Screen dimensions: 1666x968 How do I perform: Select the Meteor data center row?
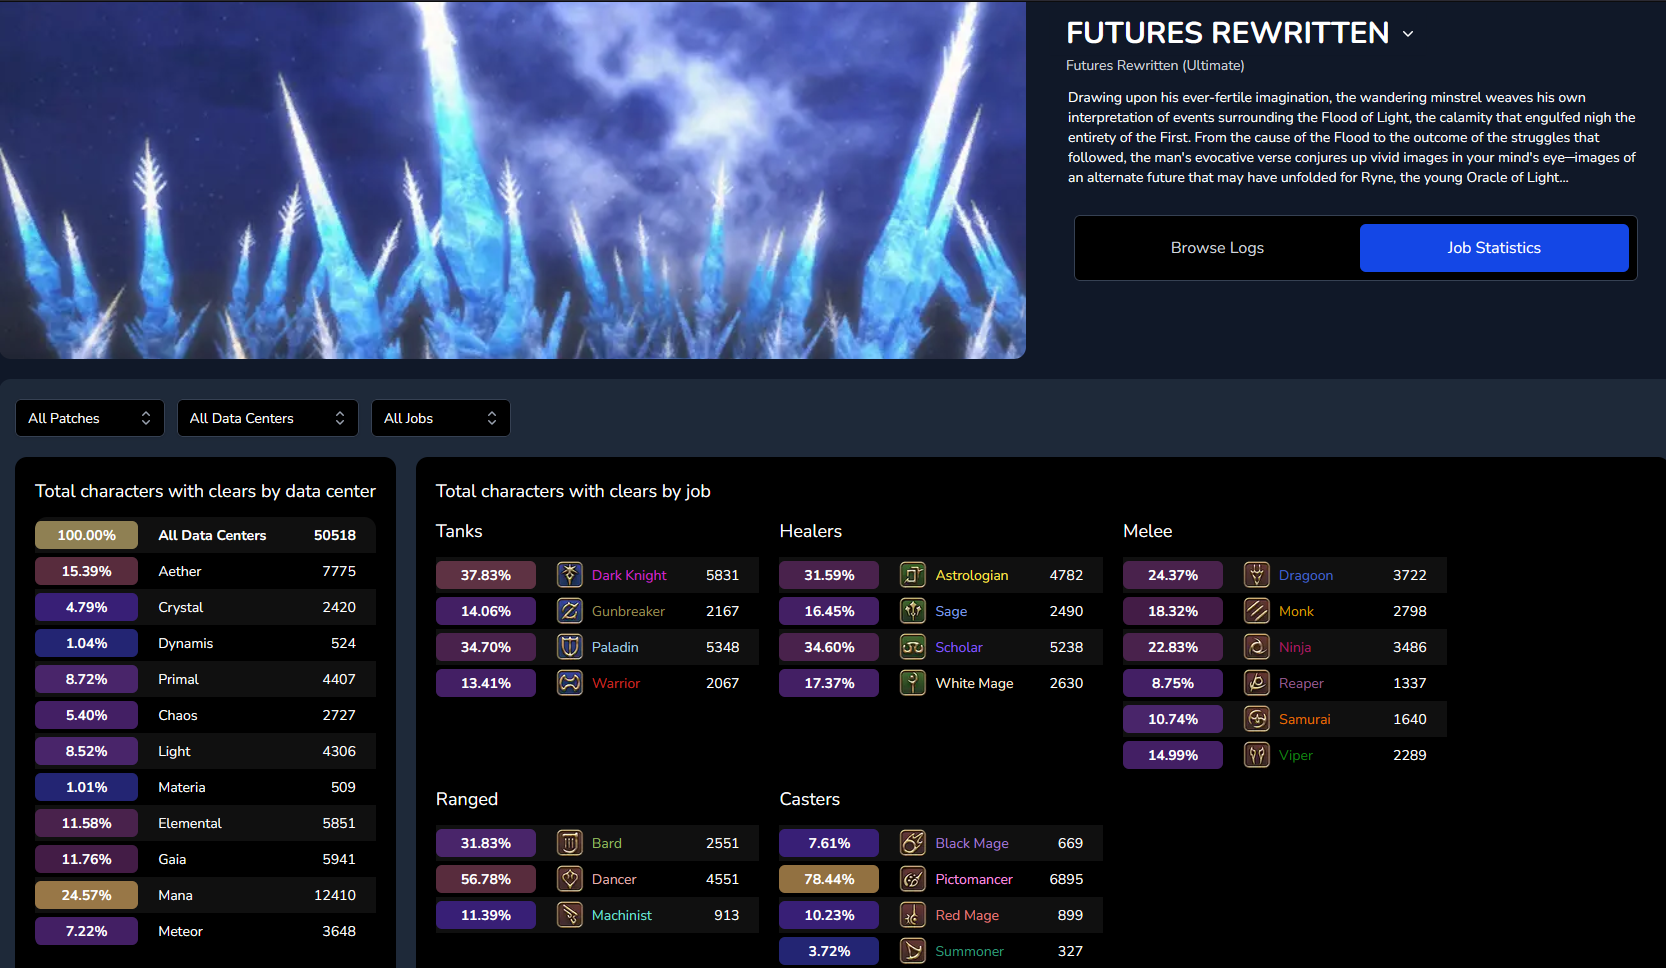pos(205,931)
